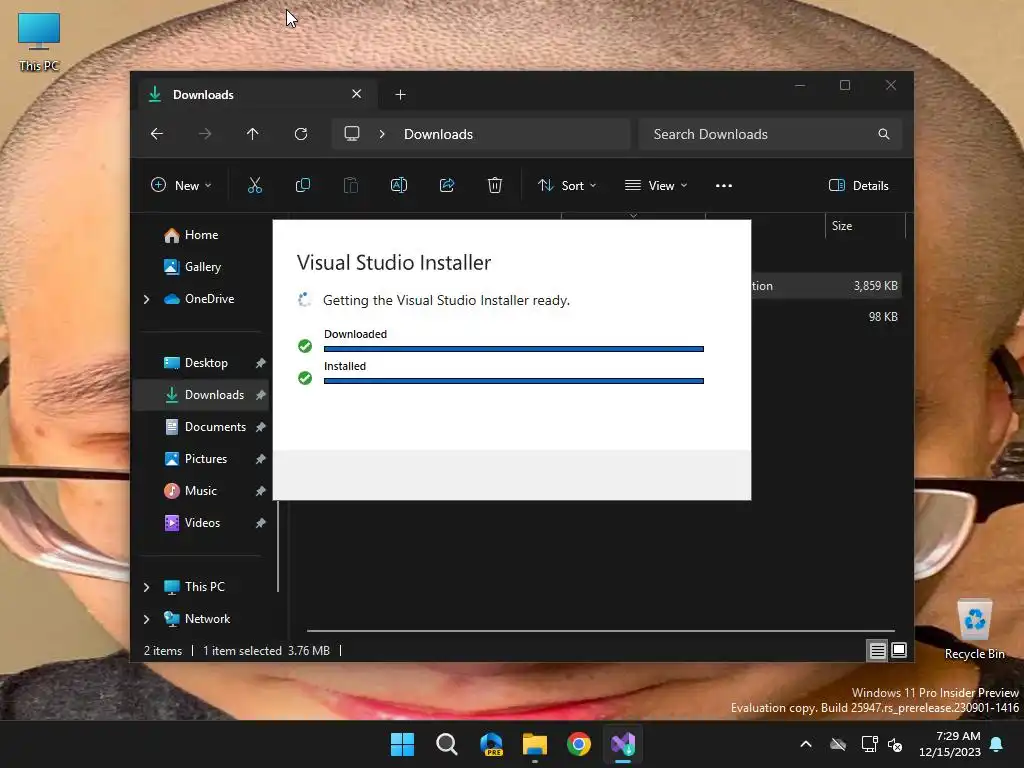Open This PC desktop icon
The width and height of the screenshot is (1024, 768).
click(39, 42)
